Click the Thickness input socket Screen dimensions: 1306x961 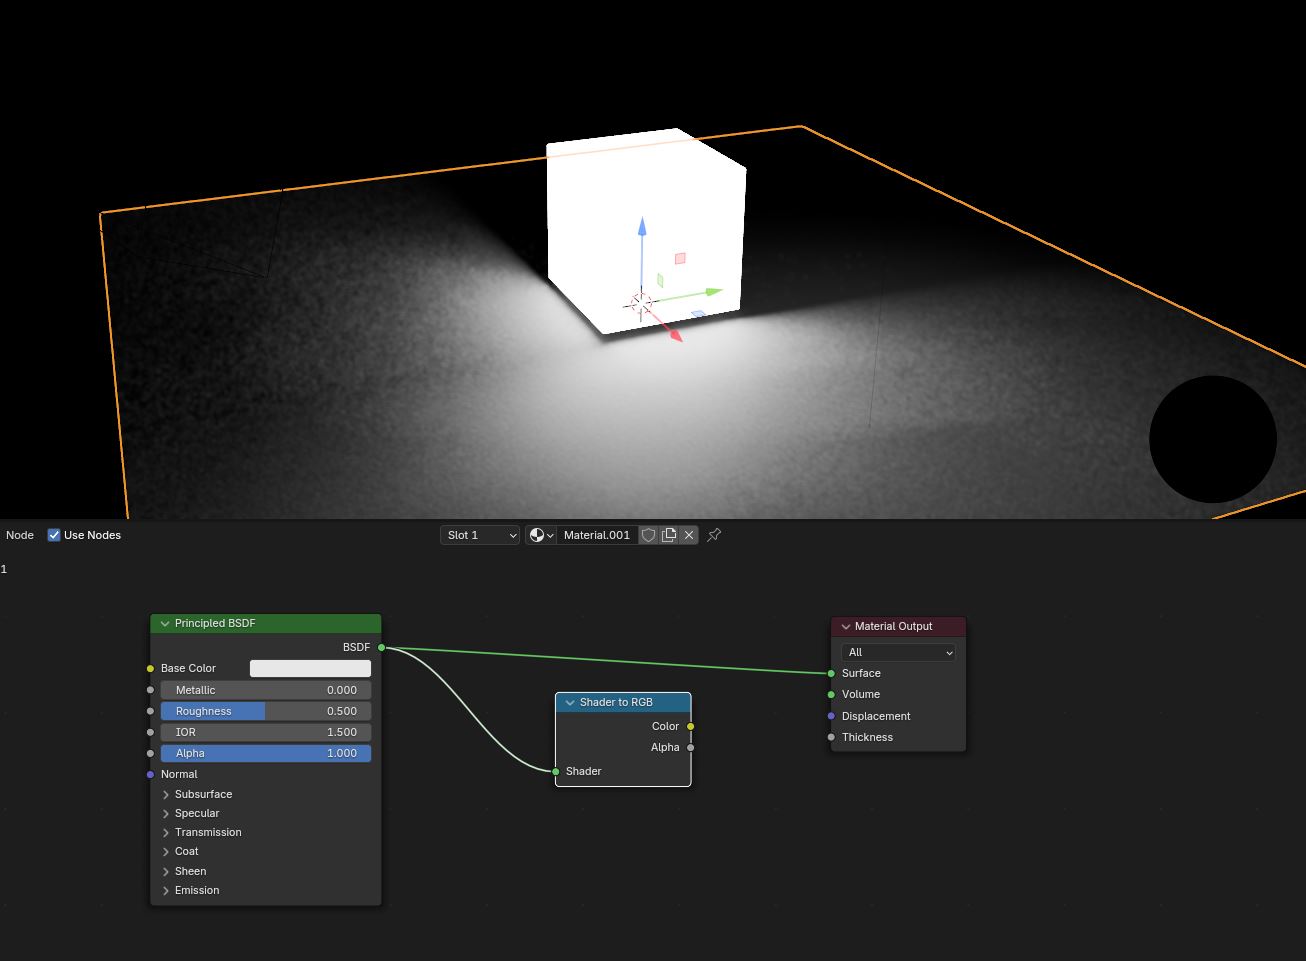831,737
